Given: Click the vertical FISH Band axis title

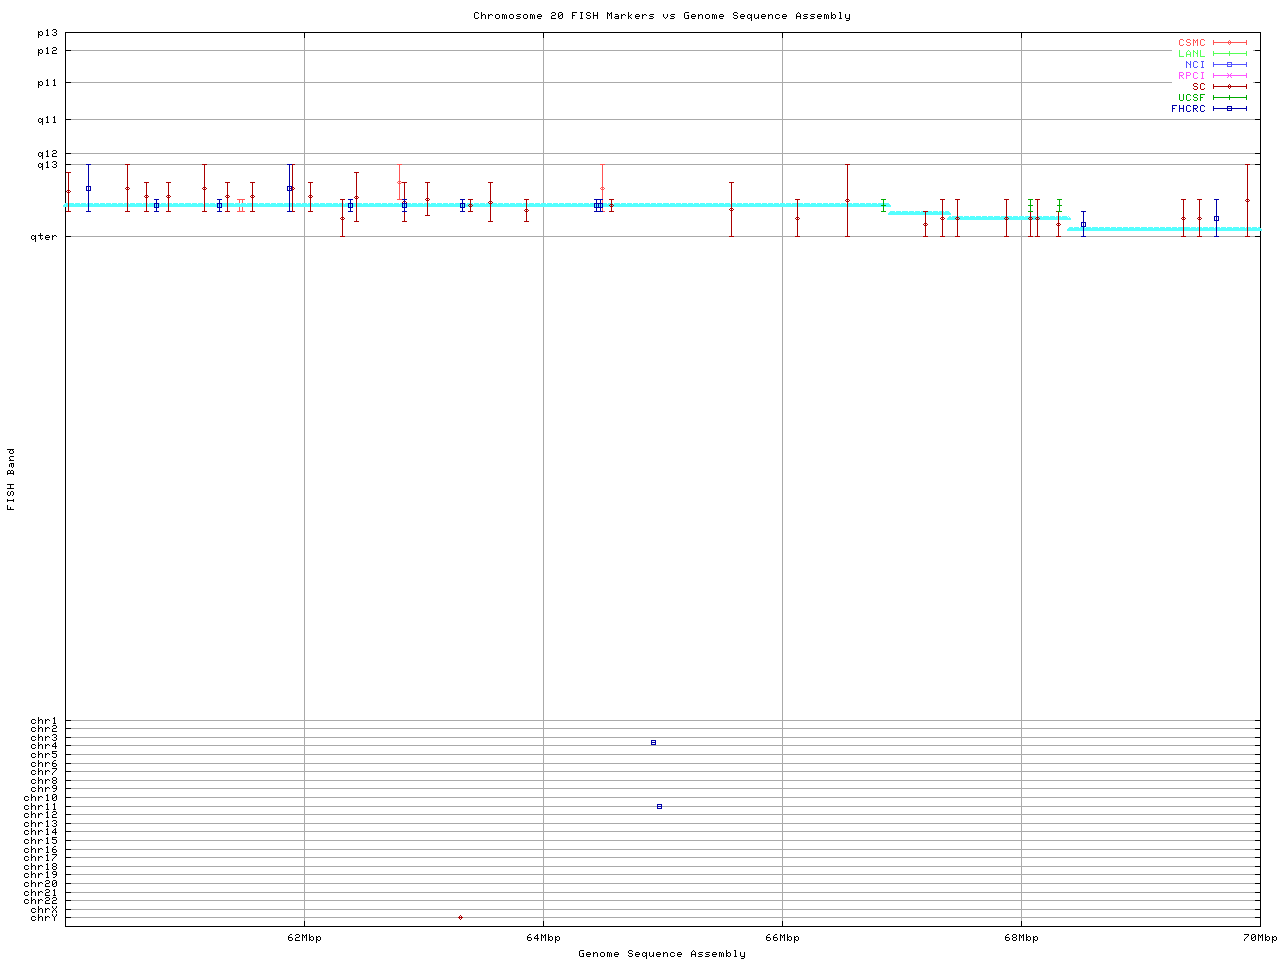Looking at the screenshot, I should coord(12,479).
